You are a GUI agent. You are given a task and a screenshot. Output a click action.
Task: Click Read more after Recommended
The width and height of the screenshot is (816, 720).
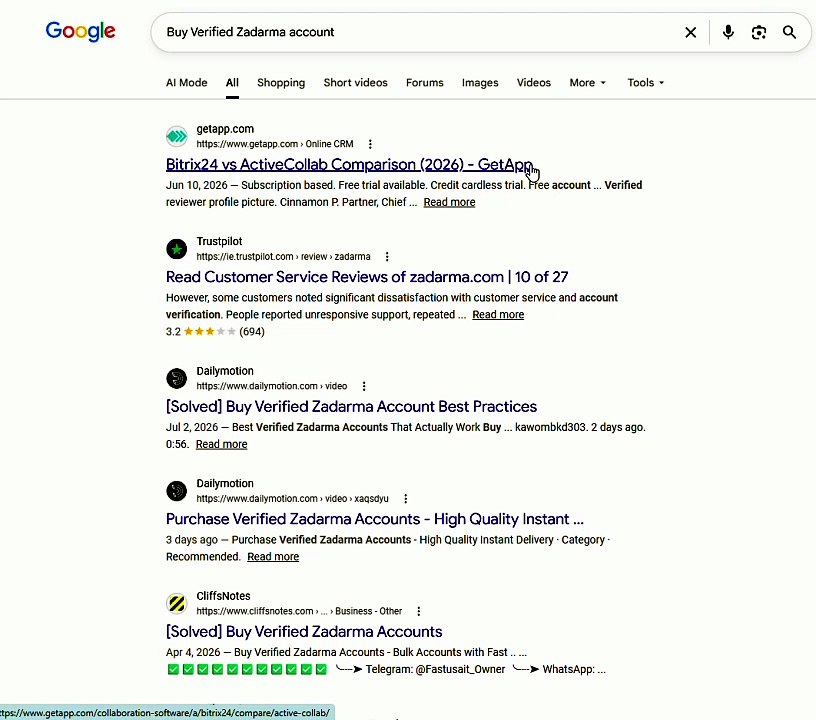273,557
